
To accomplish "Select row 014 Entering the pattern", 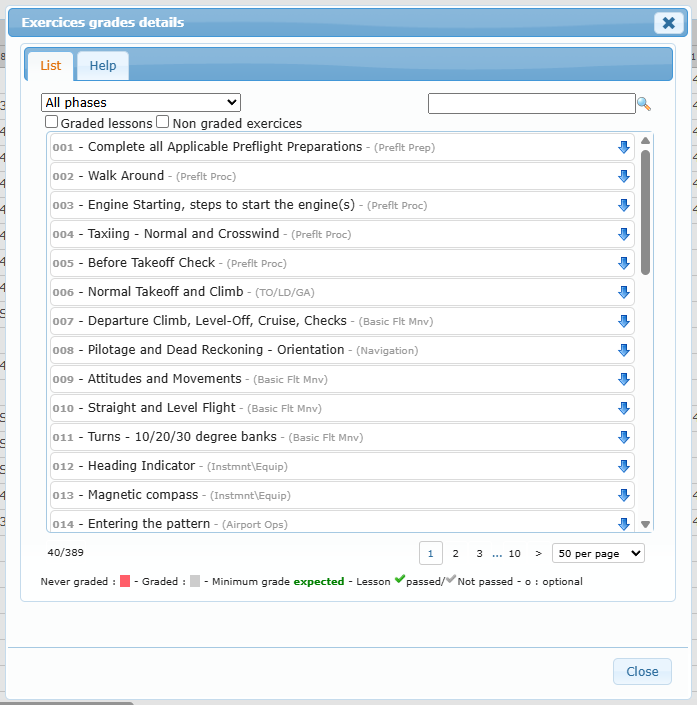I will (342, 522).
